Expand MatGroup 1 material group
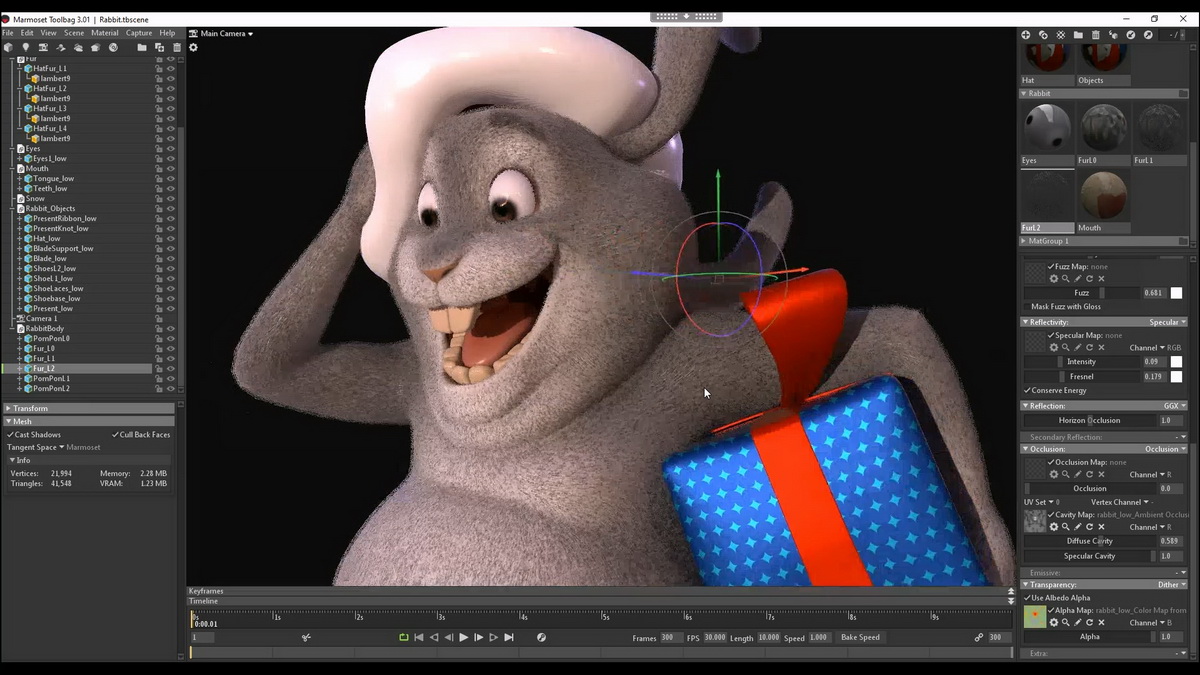 [1105, 241]
